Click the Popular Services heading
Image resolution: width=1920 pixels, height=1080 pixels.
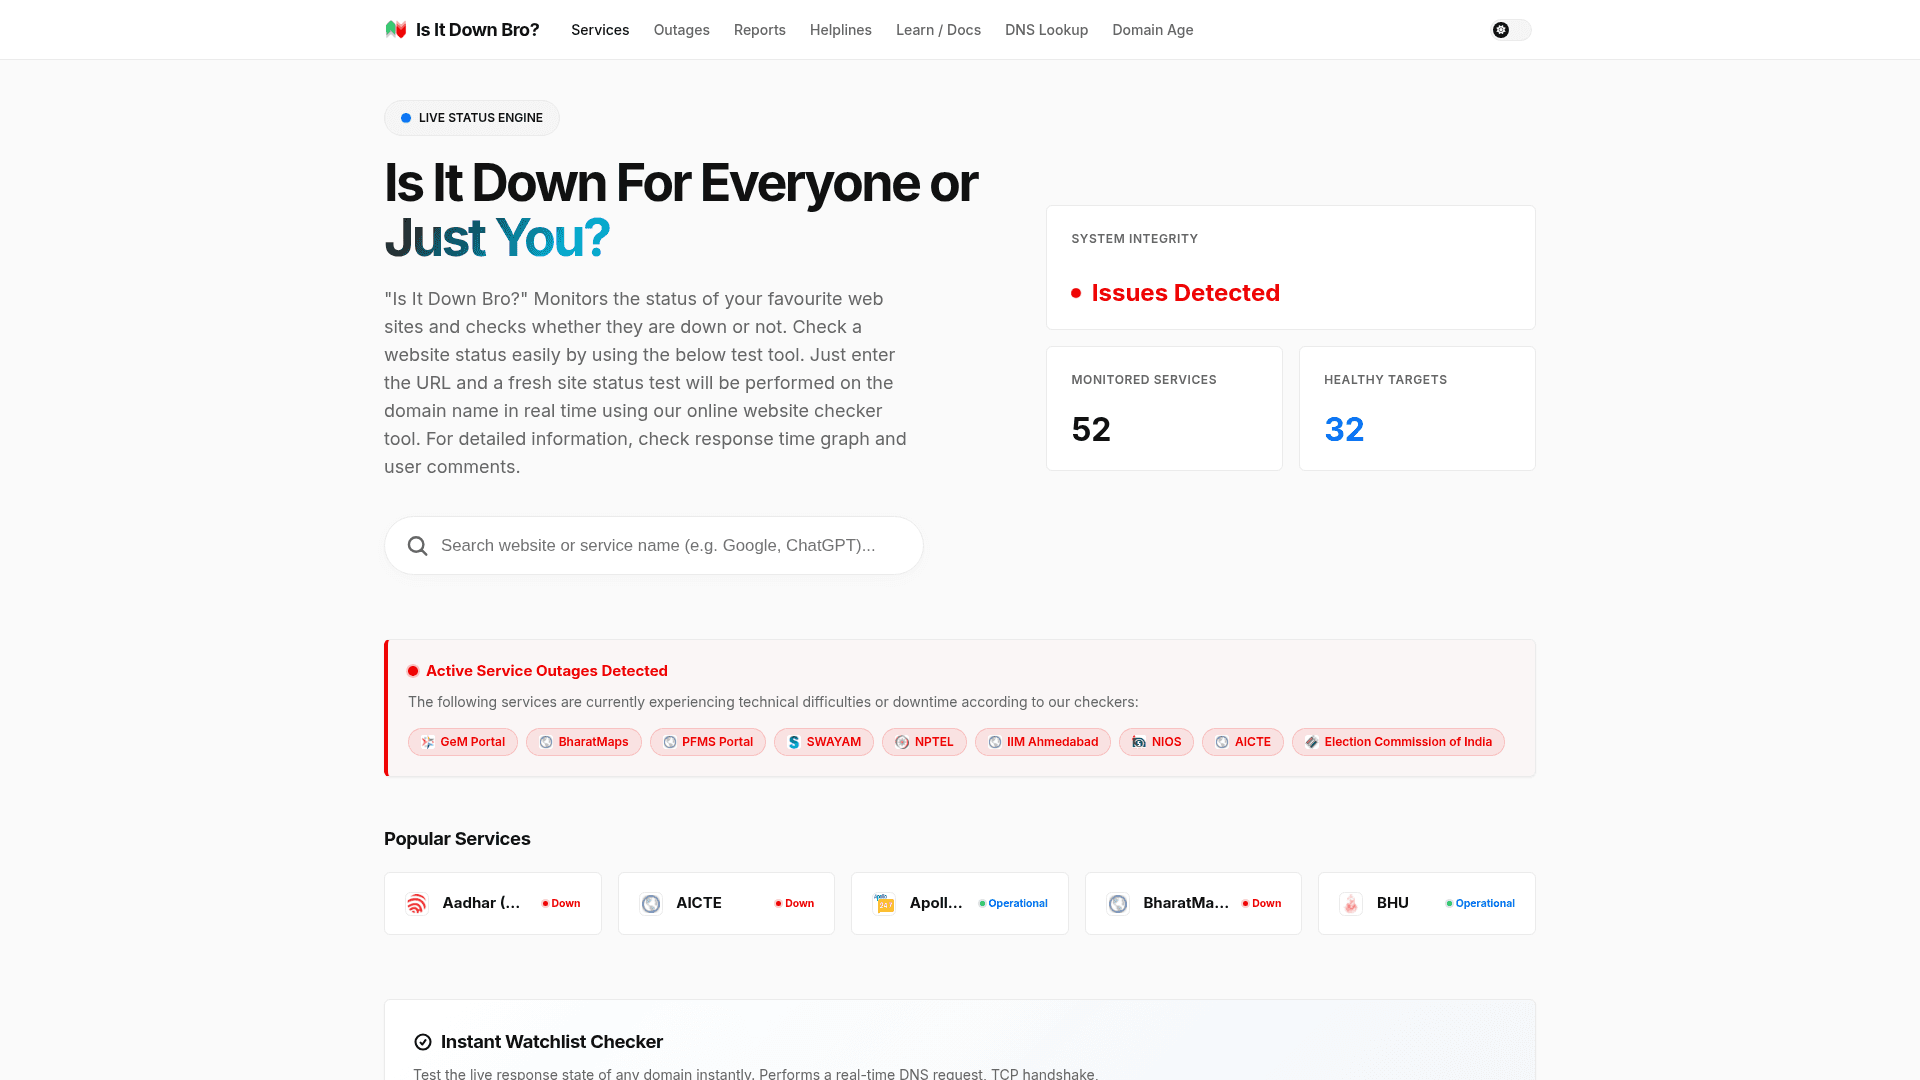click(x=457, y=839)
